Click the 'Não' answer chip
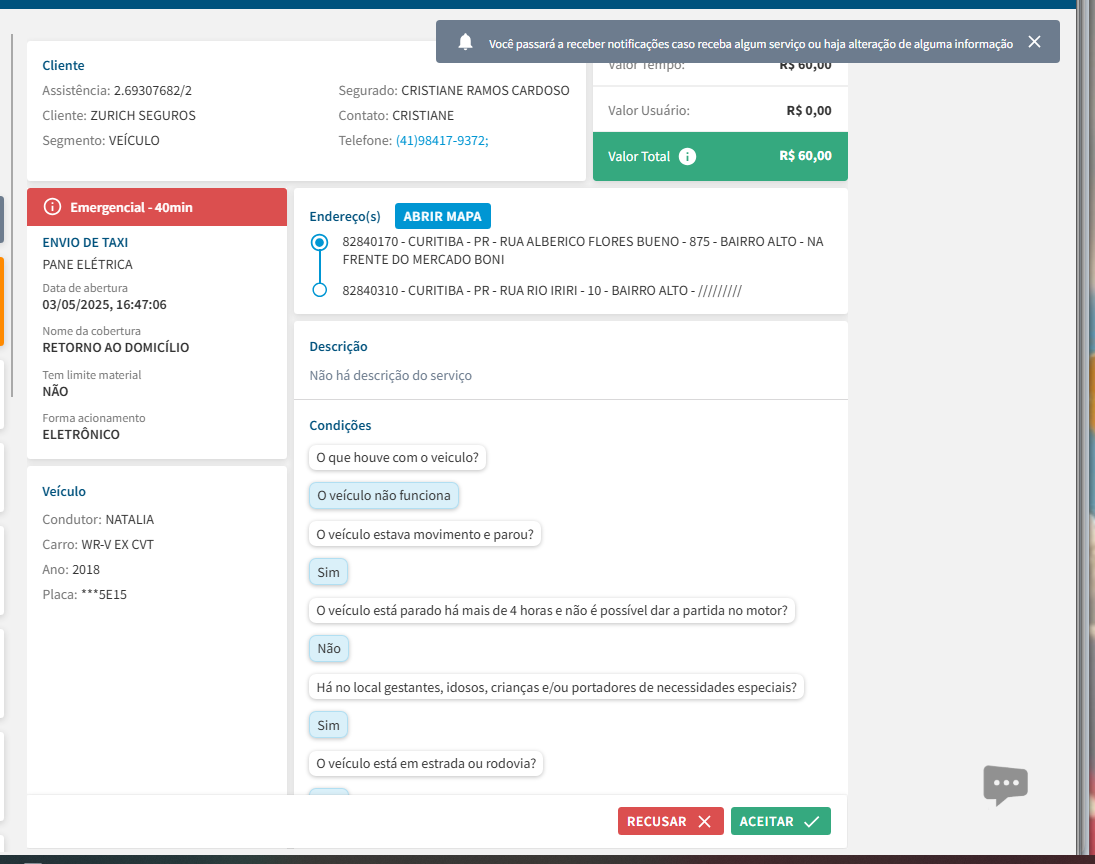The height and width of the screenshot is (864, 1095). (x=329, y=648)
